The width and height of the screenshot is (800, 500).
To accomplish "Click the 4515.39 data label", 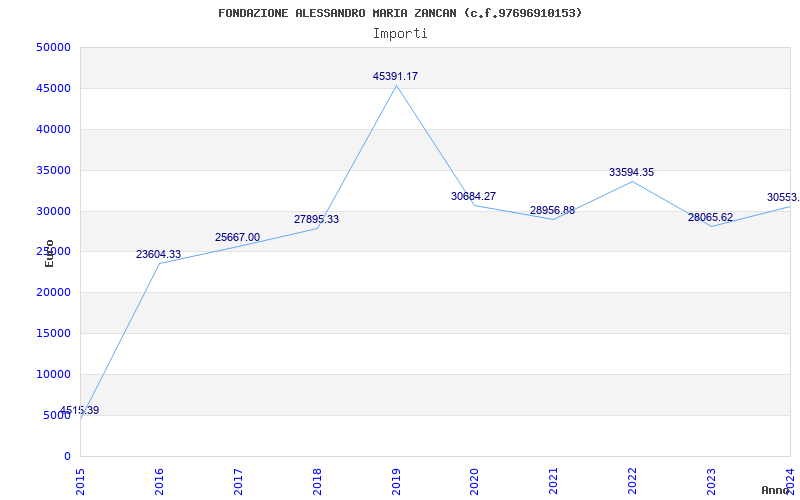I will [x=80, y=410].
